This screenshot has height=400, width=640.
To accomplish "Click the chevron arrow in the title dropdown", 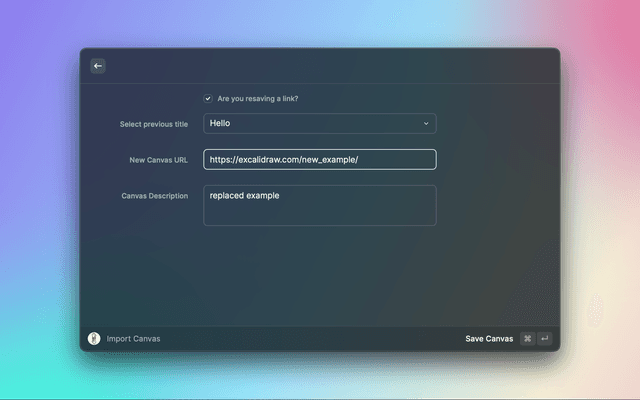I will [425, 124].
